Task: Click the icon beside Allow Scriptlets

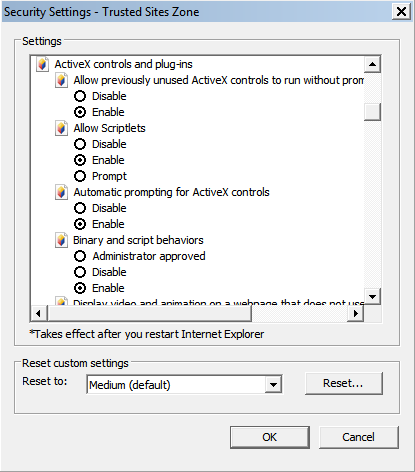Action: pyautogui.click(x=61, y=128)
